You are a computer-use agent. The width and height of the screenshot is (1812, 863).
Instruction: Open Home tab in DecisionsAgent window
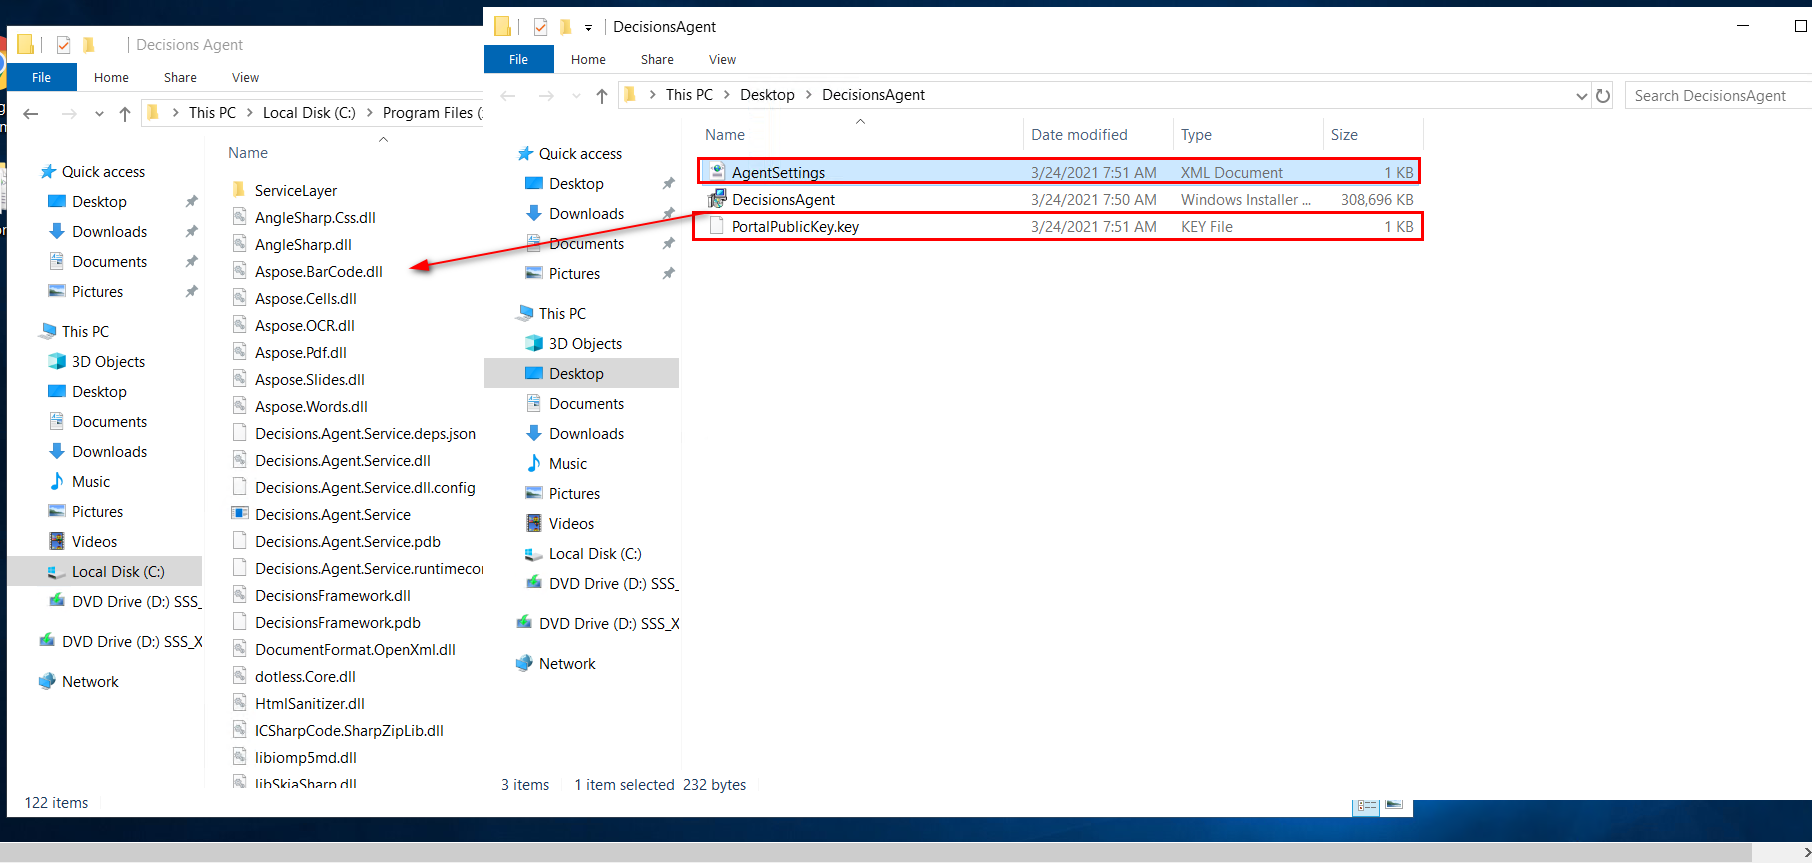(x=588, y=59)
